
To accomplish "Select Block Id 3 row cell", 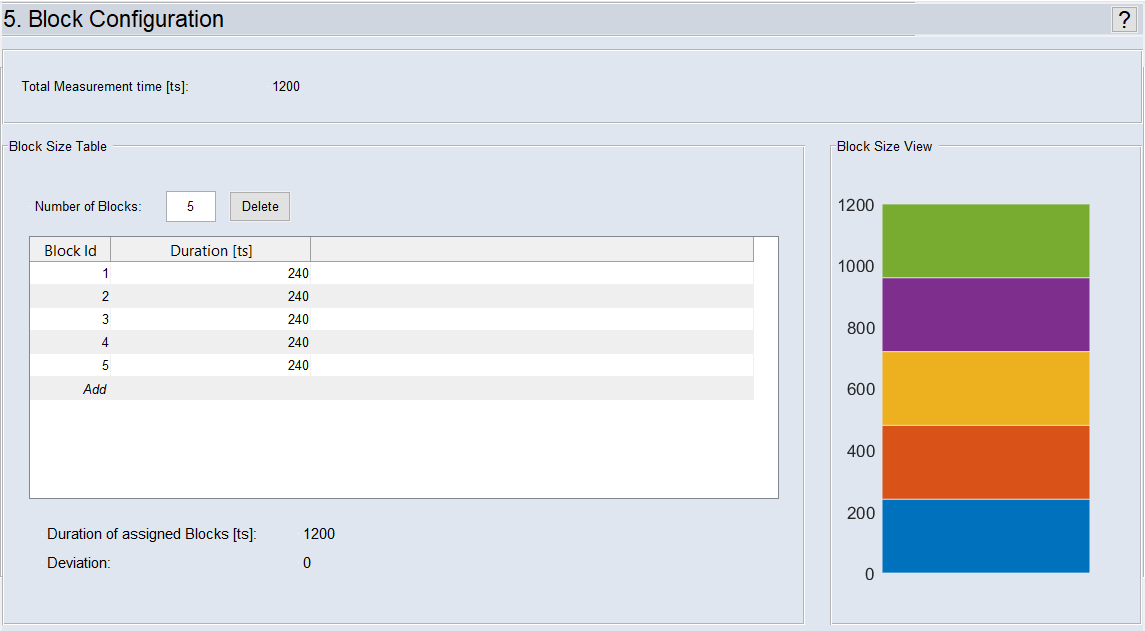I will point(70,319).
